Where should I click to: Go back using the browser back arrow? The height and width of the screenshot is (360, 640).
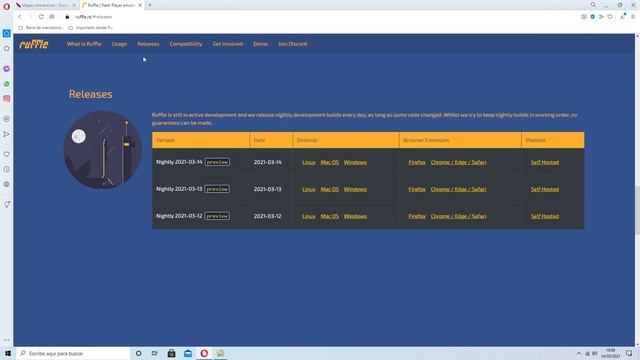(19, 17)
